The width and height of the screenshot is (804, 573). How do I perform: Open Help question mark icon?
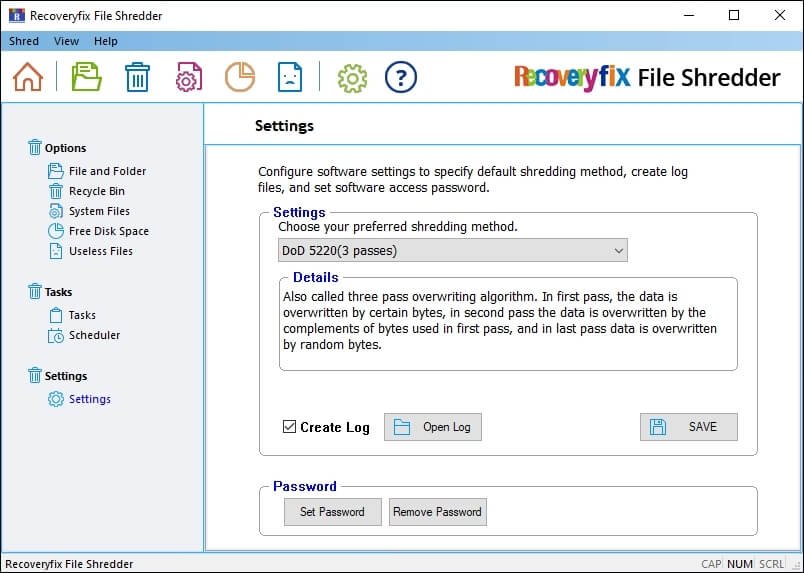click(x=400, y=77)
